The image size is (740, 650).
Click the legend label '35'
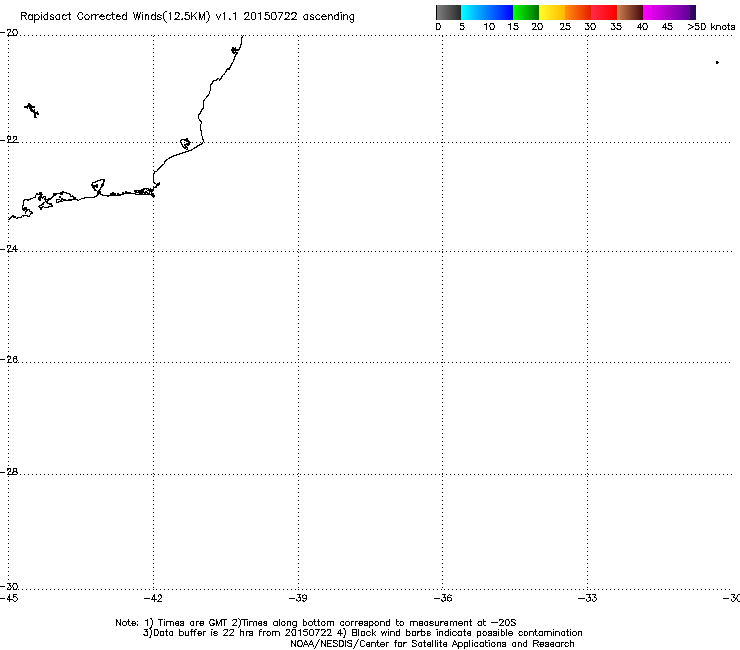pos(616,27)
